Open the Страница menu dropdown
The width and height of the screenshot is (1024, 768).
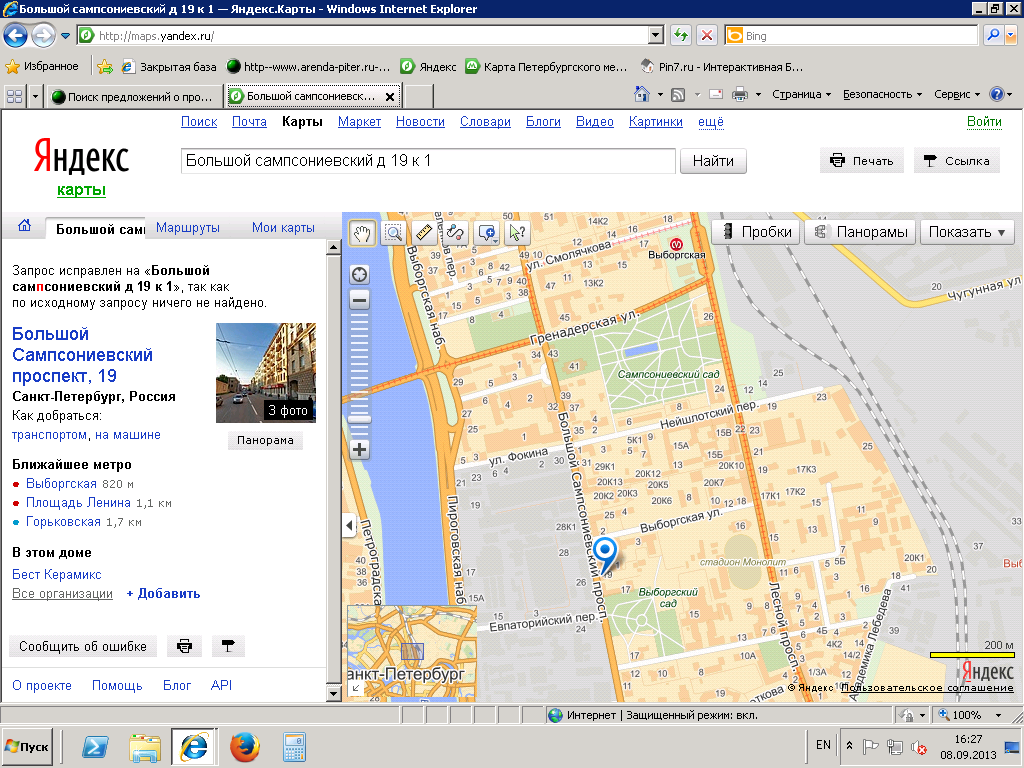801,95
